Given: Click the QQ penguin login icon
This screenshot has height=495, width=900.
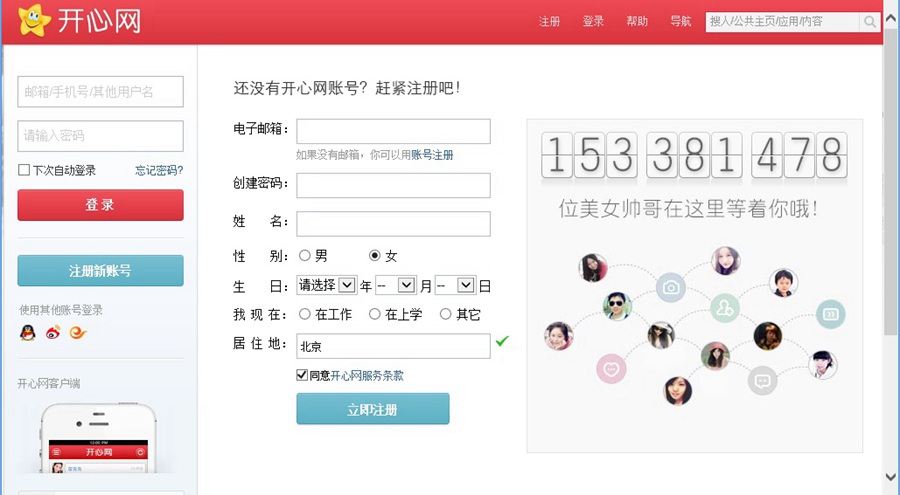Looking at the screenshot, I should click(28, 332).
